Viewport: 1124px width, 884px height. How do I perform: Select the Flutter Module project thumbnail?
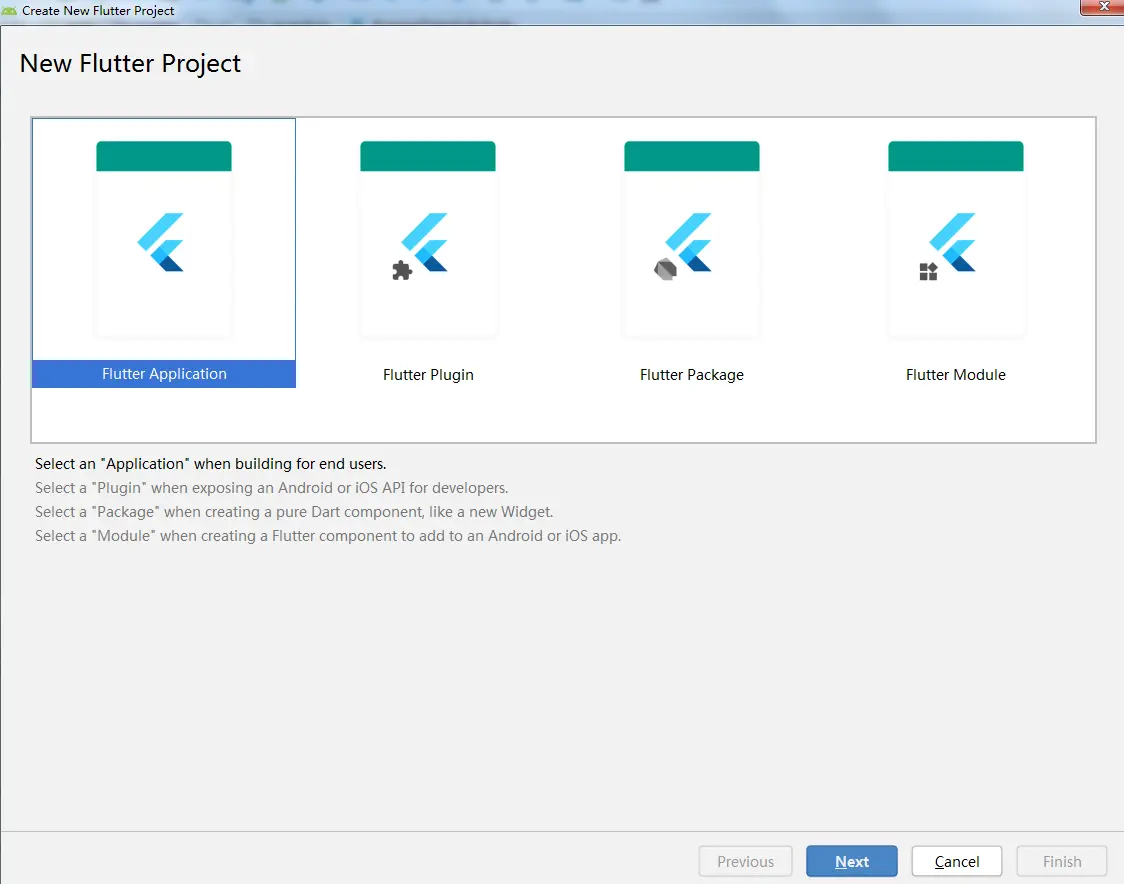(956, 239)
